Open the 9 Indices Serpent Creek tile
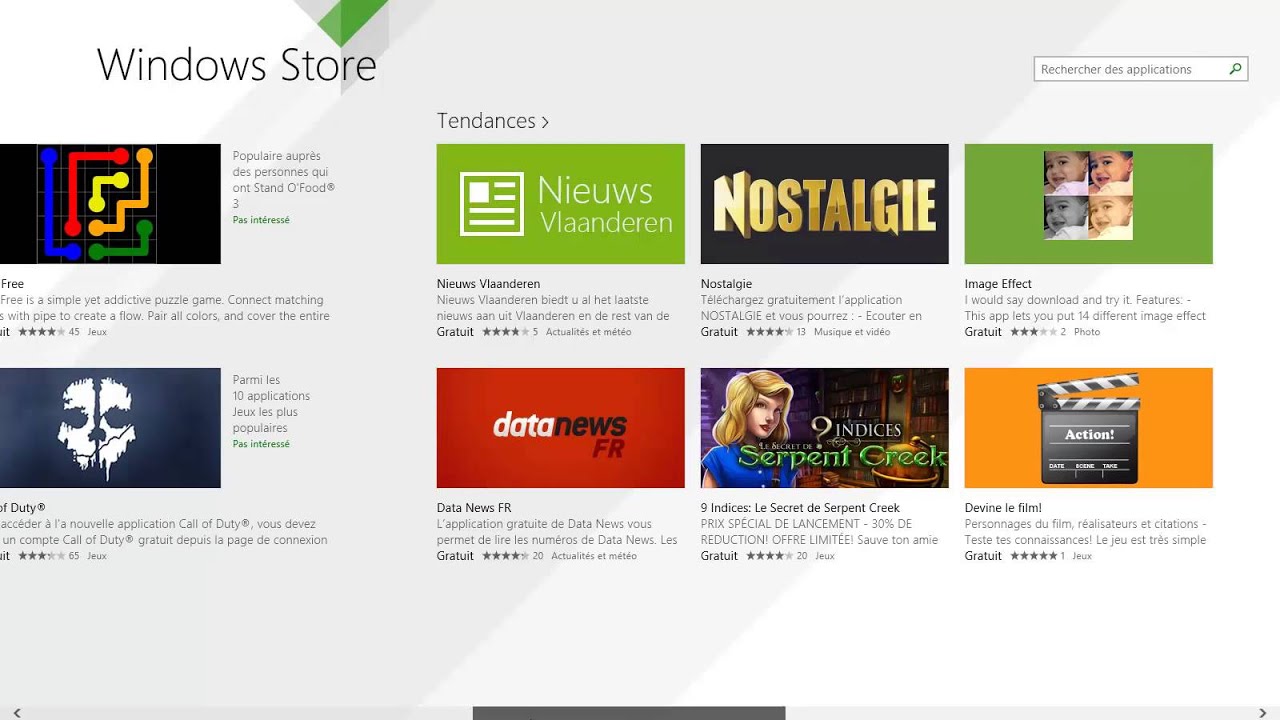Image resolution: width=1280 pixels, height=720 pixels. tap(825, 428)
